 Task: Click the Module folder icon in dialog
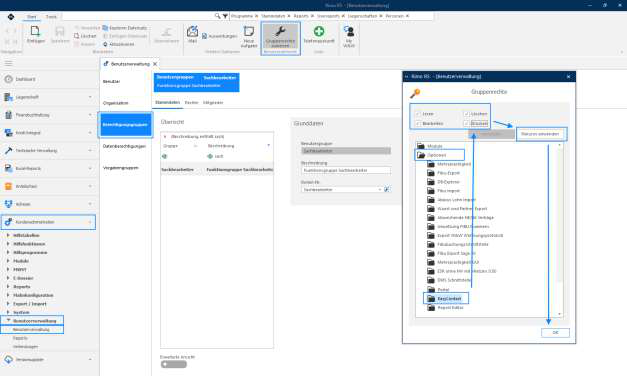pos(421,146)
